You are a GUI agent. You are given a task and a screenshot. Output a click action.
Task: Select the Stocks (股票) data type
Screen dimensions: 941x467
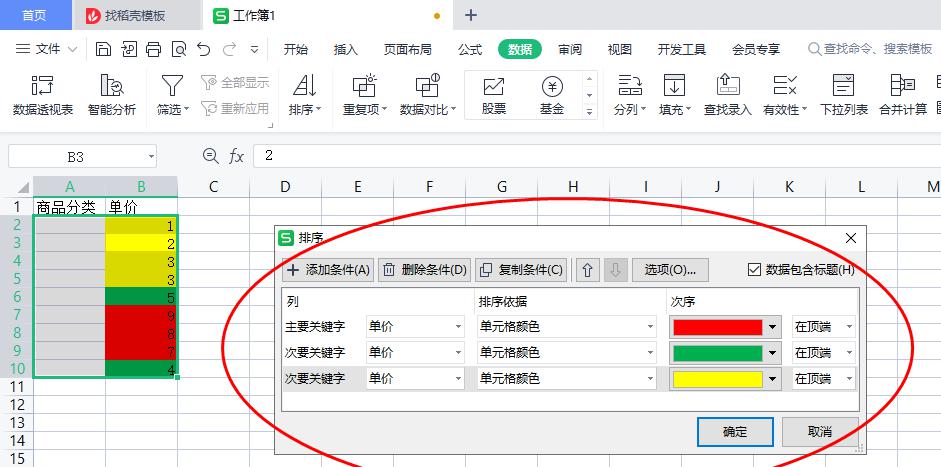tap(494, 95)
